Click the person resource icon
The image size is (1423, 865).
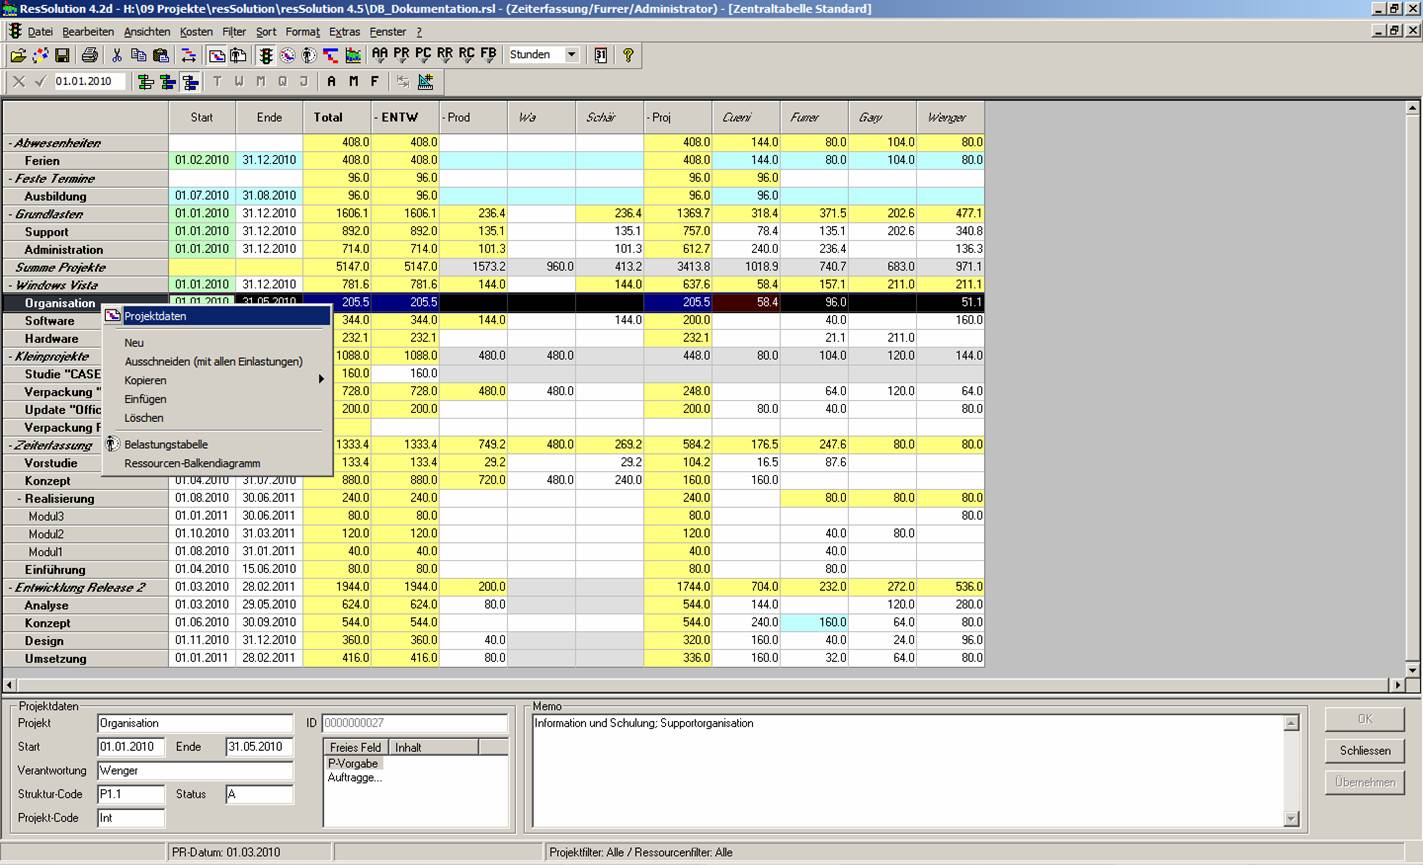pyautogui.click(x=309, y=55)
